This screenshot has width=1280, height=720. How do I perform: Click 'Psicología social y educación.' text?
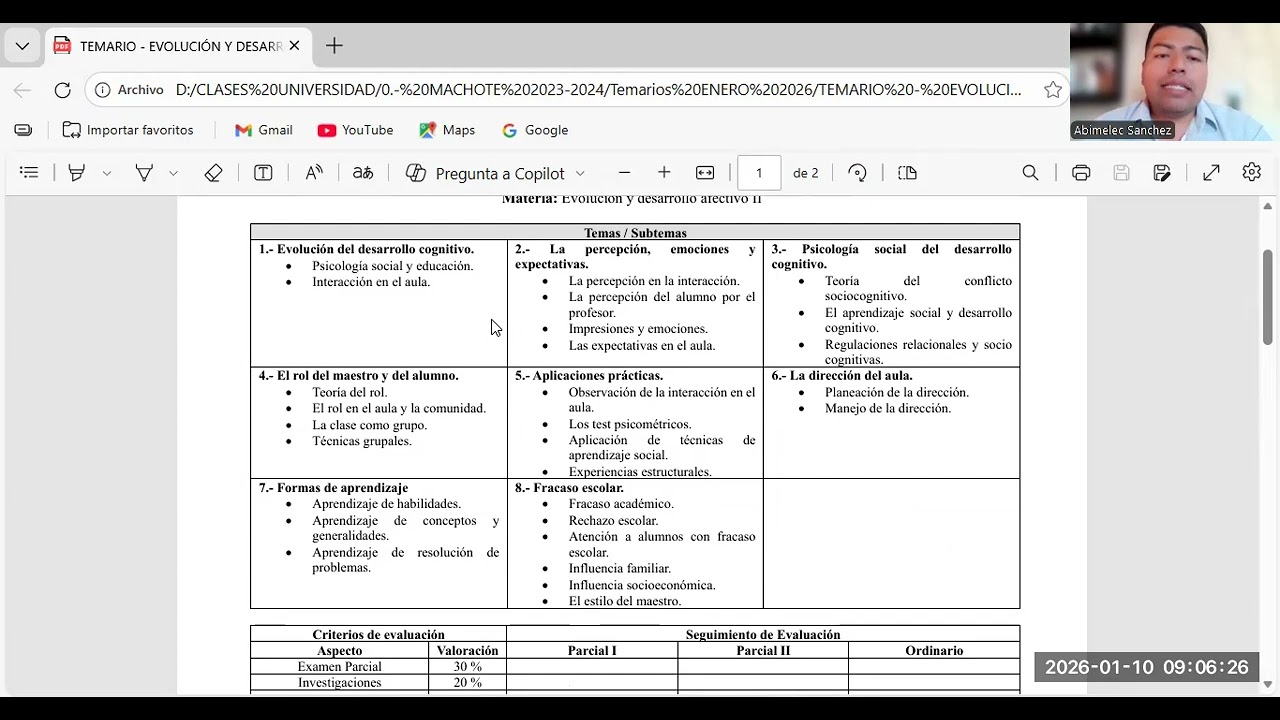click(392, 266)
